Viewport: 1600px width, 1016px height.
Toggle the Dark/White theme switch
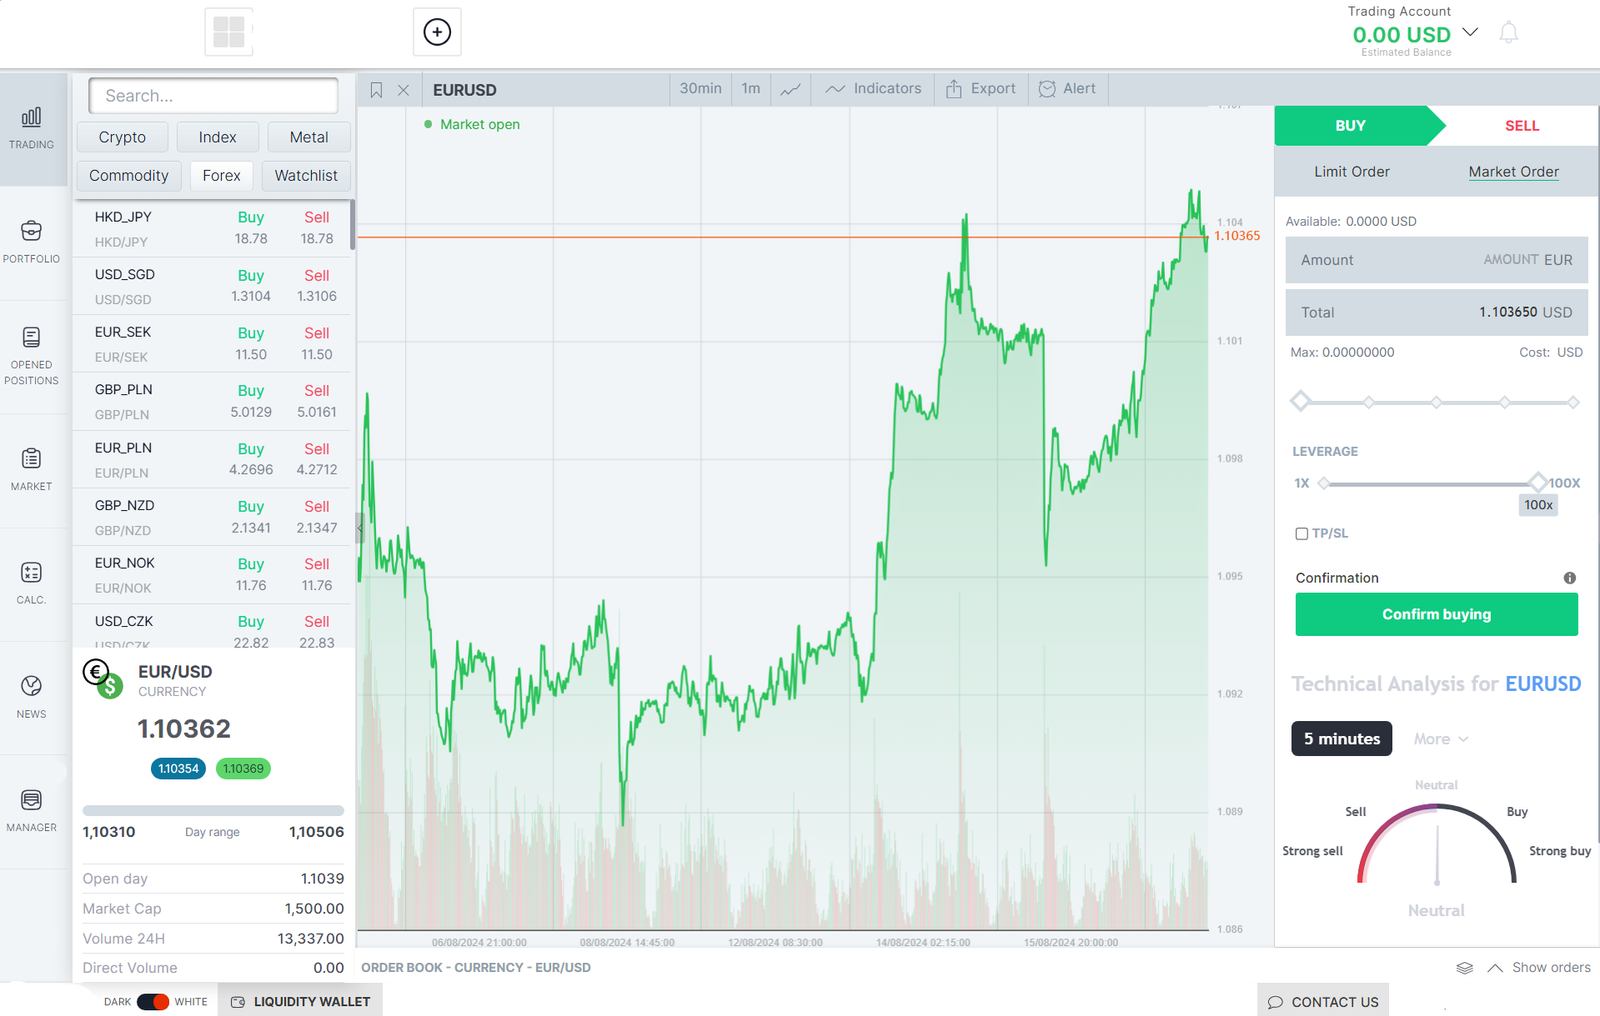point(153,1002)
